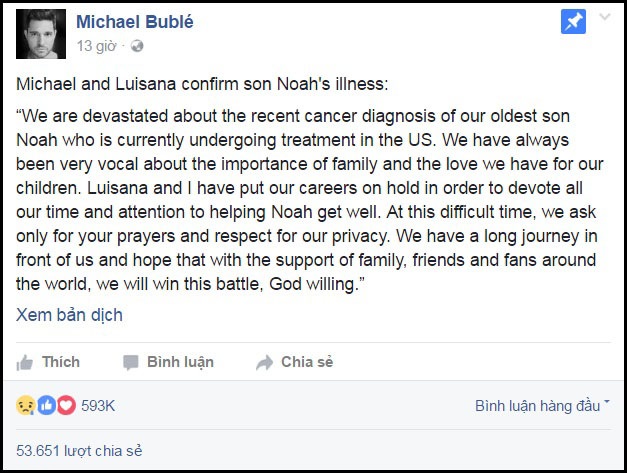Click the share arrow icon
Screen dimensions: 627x473
[265, 362]
